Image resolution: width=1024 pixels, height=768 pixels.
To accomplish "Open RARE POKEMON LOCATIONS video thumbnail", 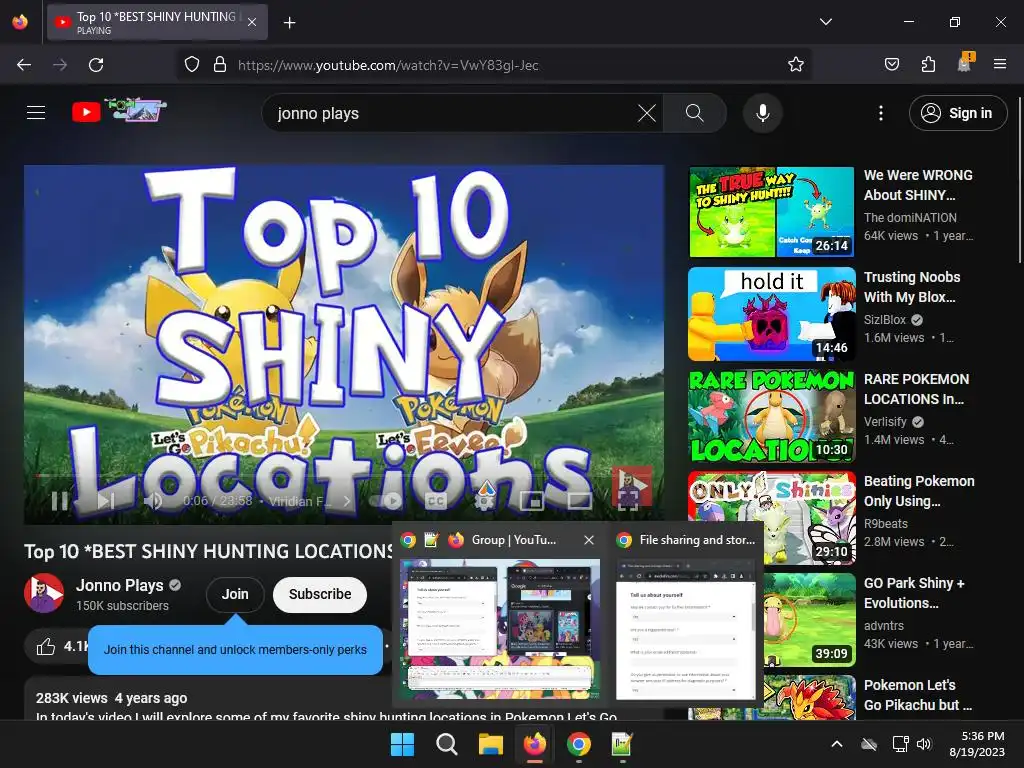I will tap(771, 415).
